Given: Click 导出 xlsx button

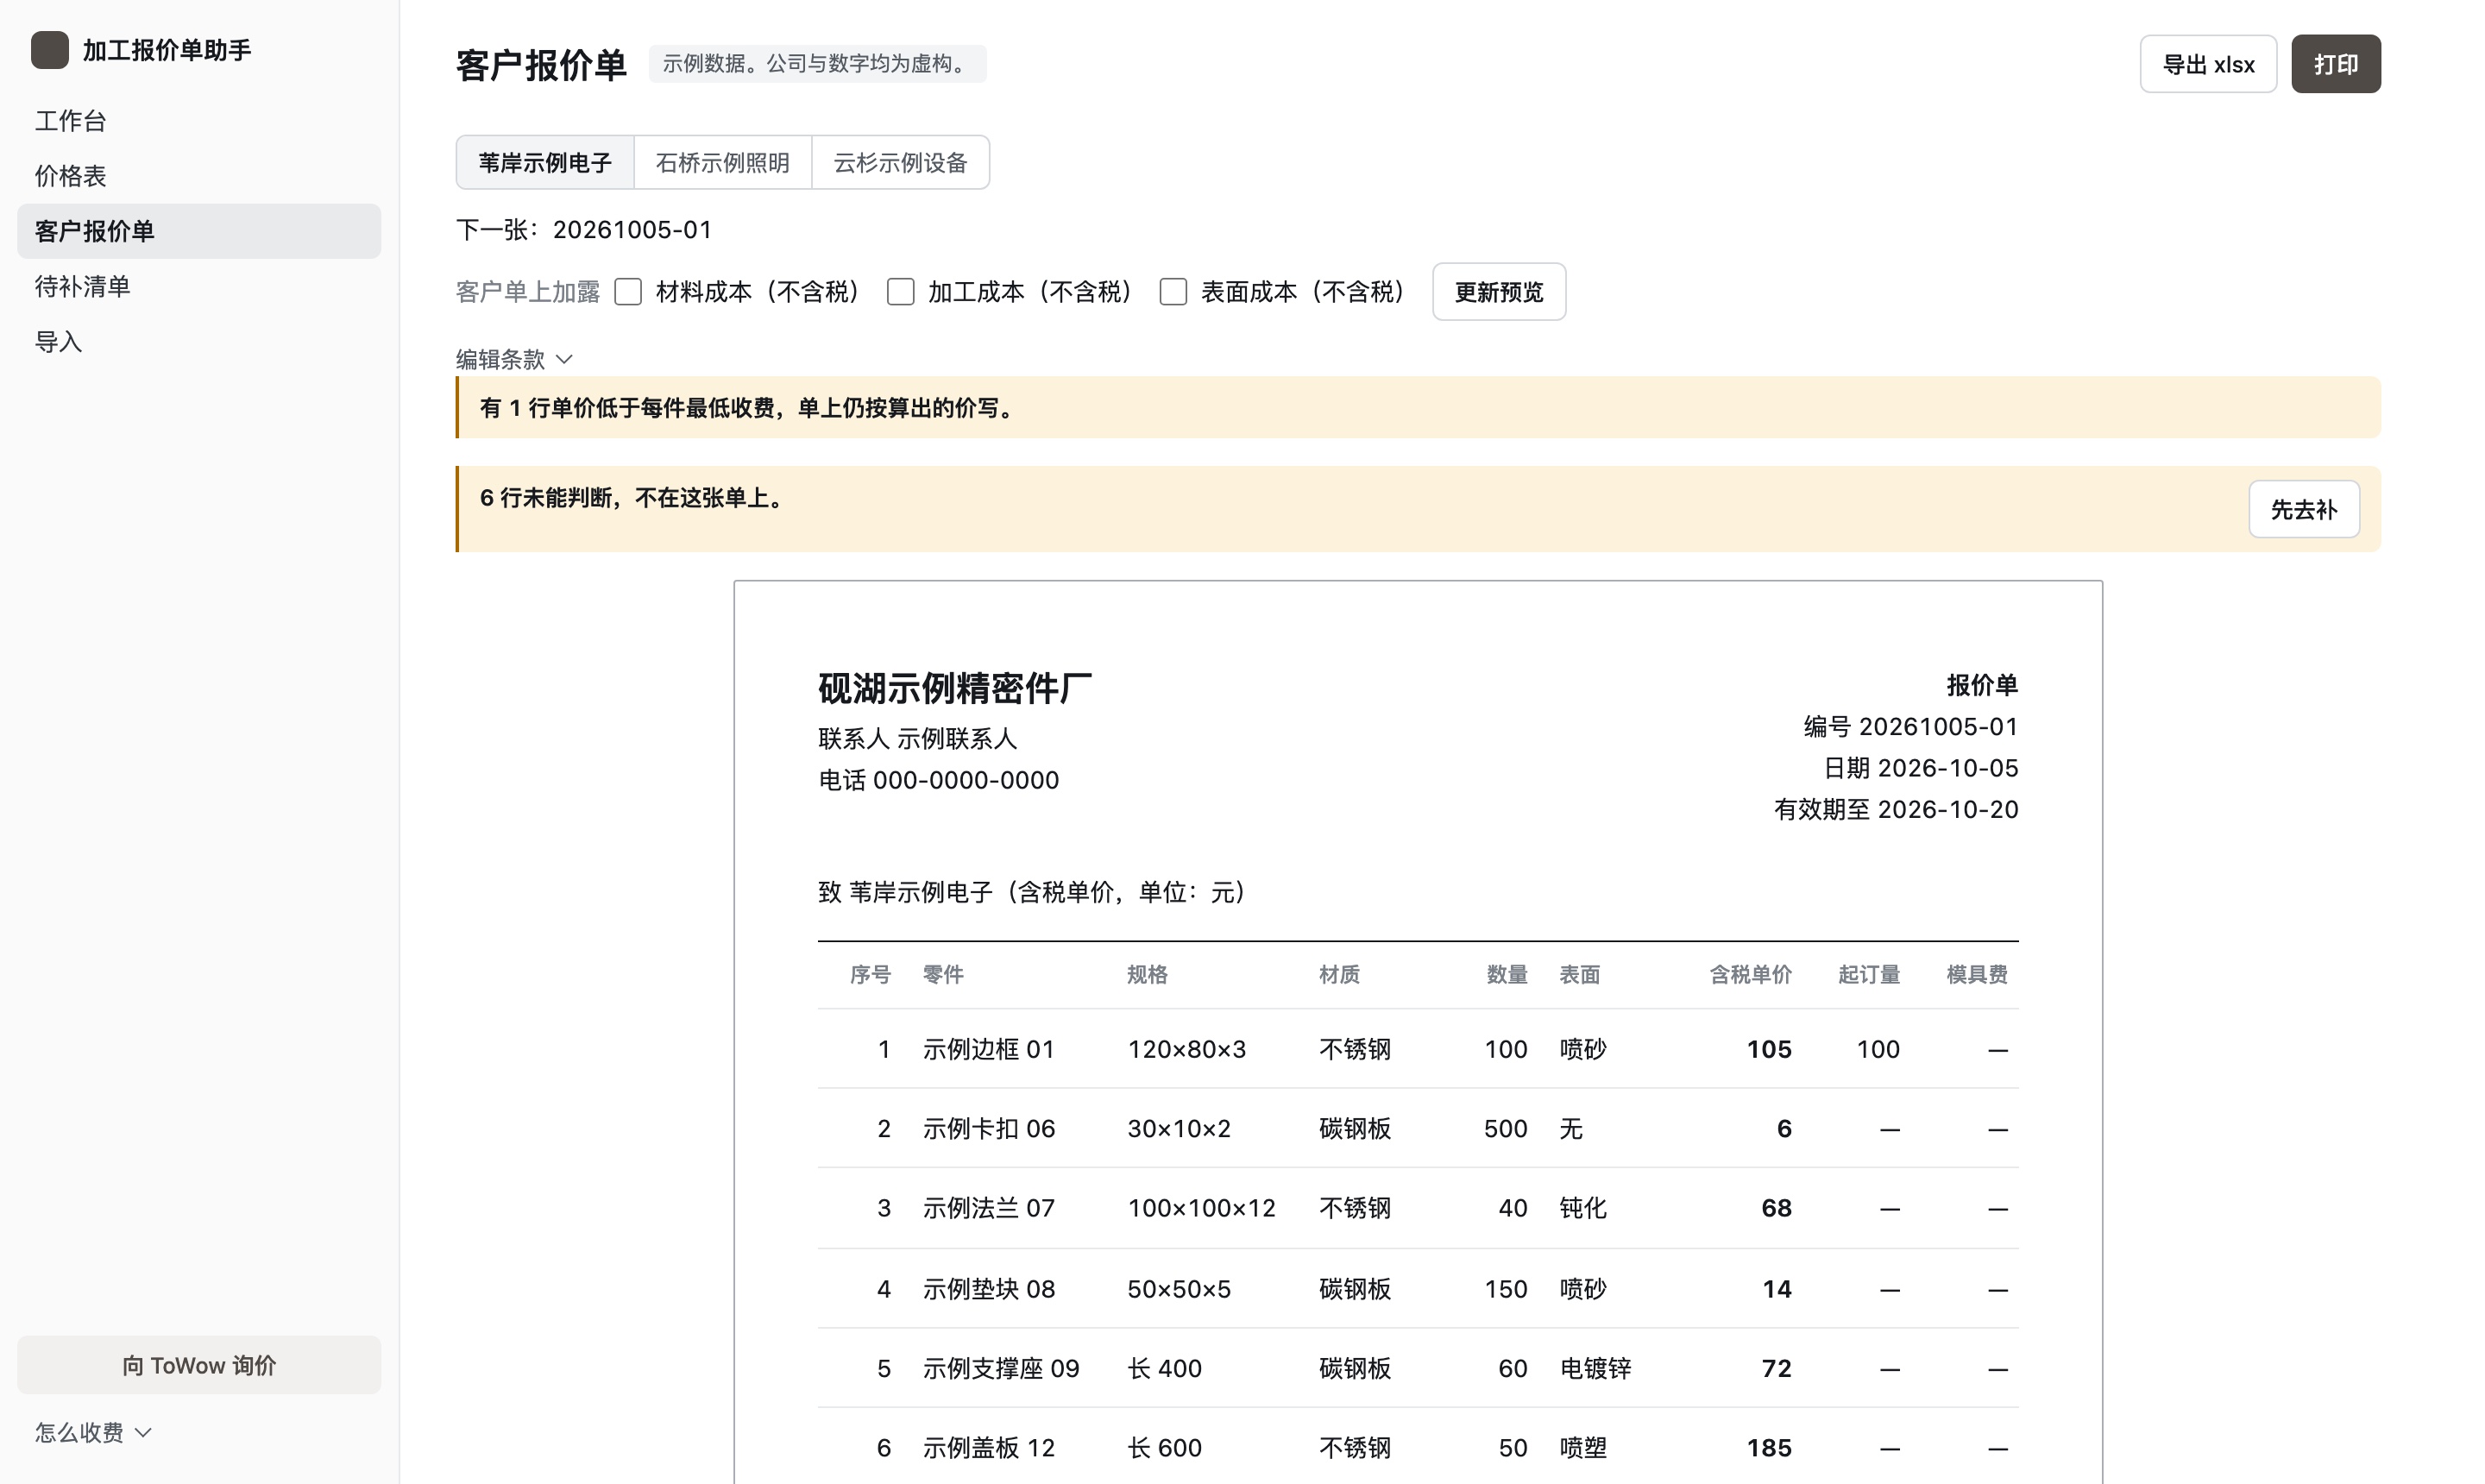Looking at the screenshot, I should click(x=2208, y=64).
